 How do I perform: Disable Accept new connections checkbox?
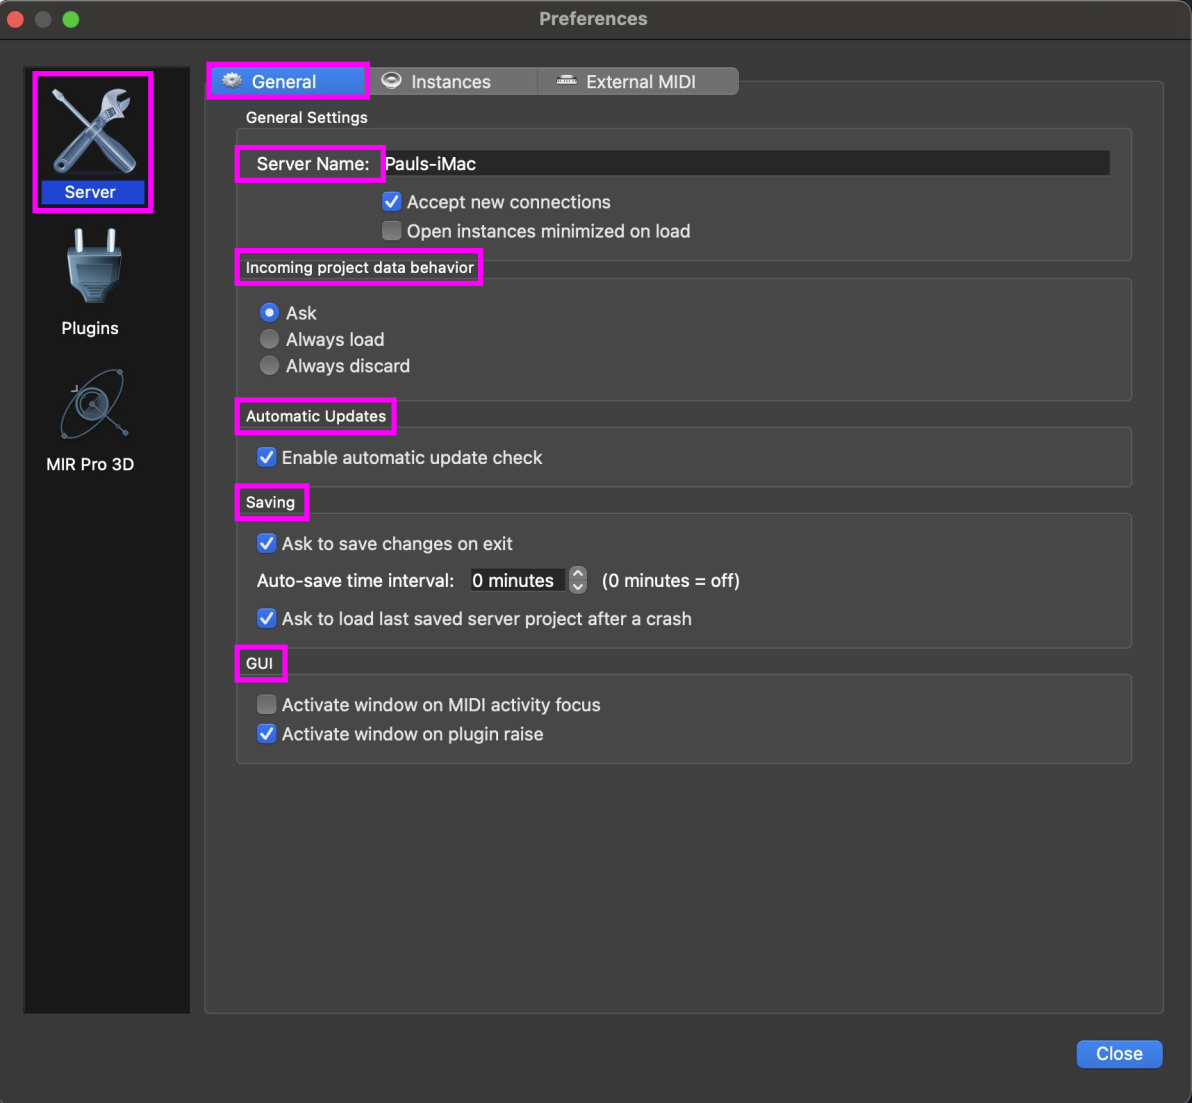pyautogui.click(x=392, y=202)
